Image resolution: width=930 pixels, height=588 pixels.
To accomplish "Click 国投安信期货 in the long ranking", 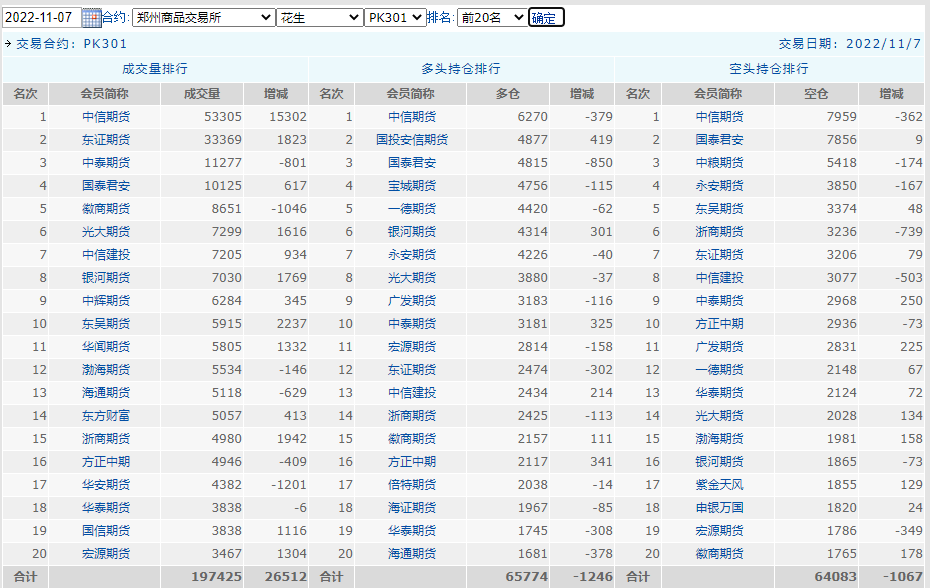I will click(412, 140).
